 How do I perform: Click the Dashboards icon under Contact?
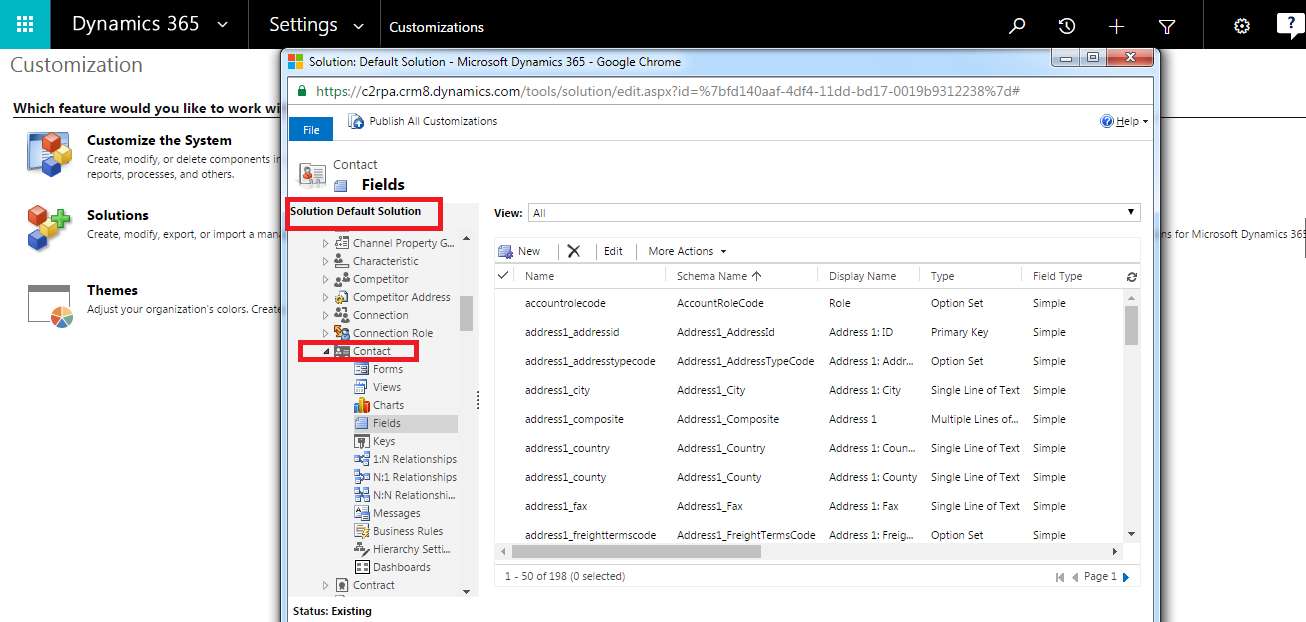(x=362, y=567)
